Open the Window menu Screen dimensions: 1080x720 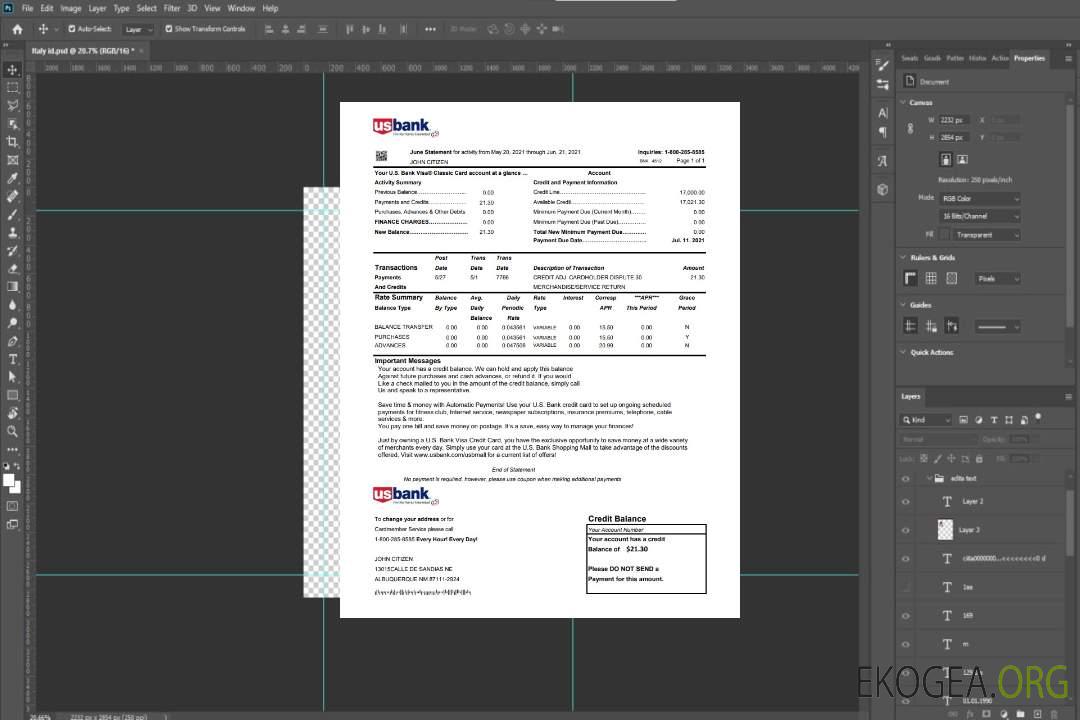(x=241, y=8)
